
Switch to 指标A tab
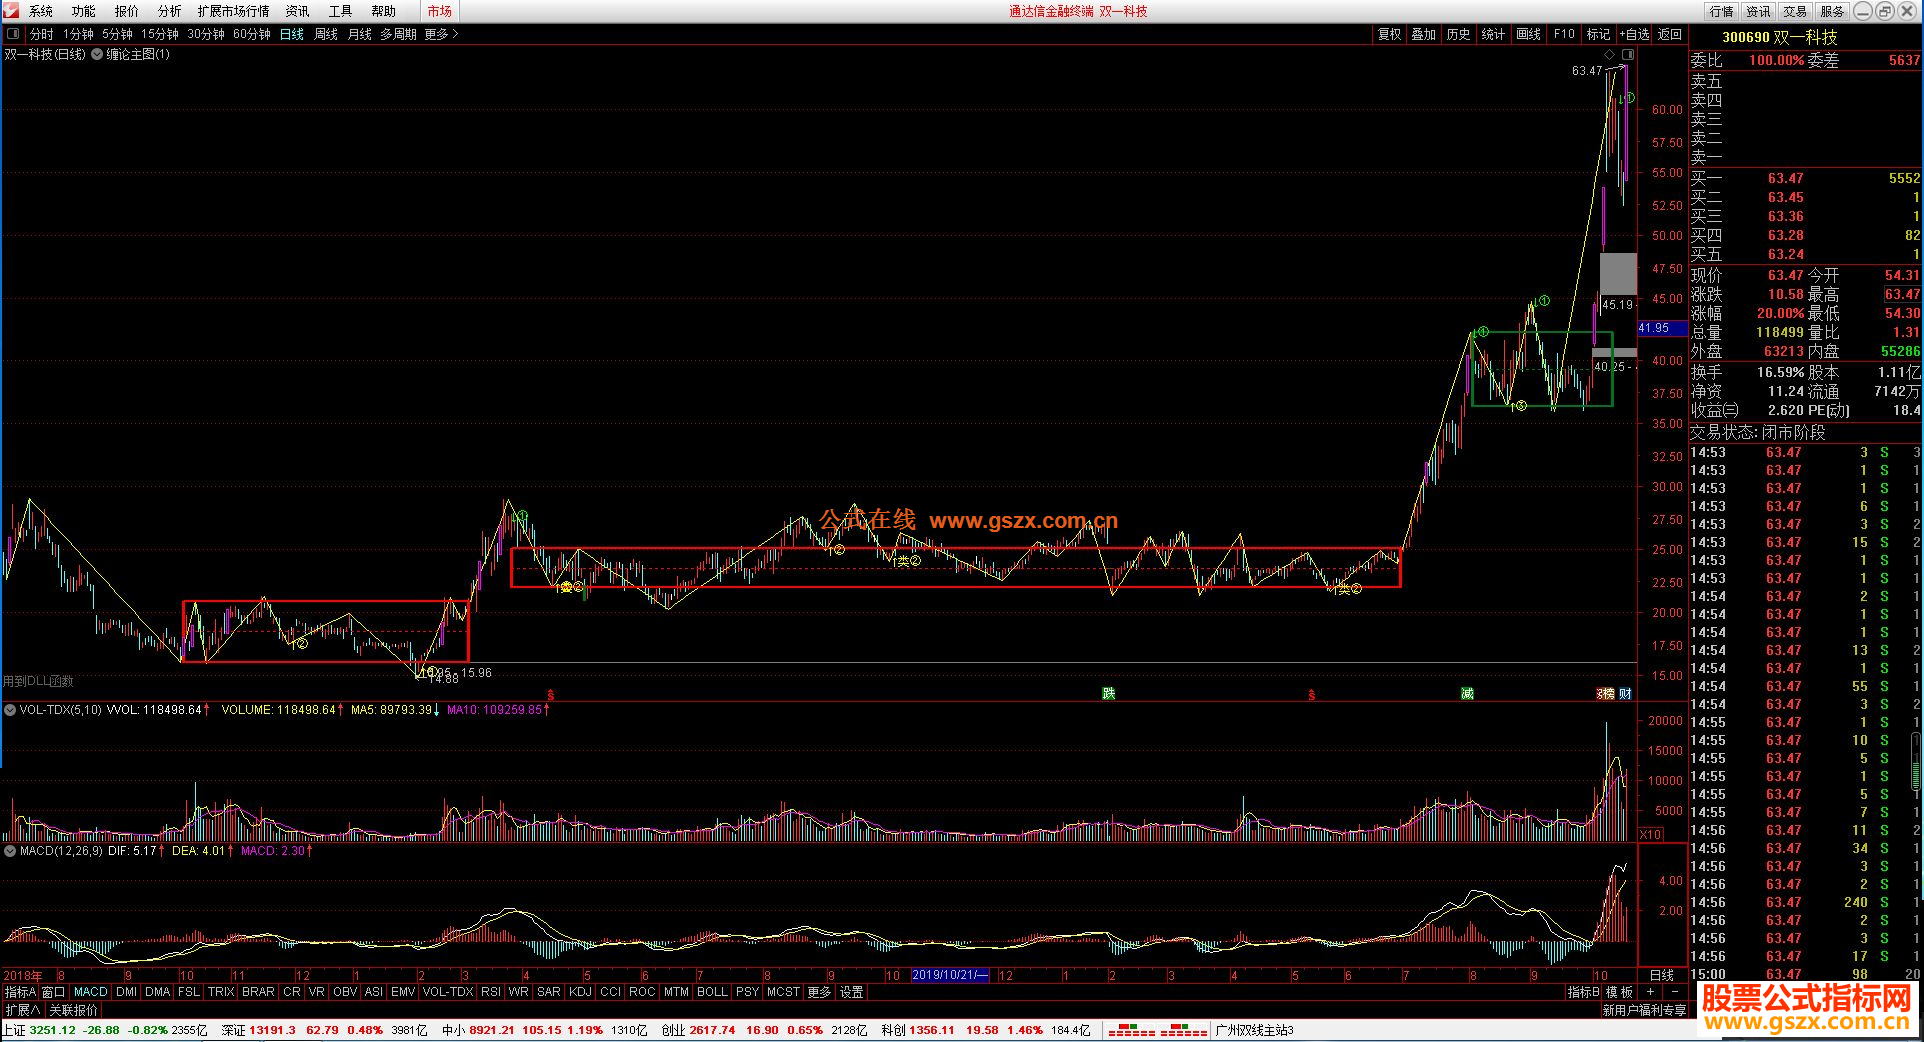[20, 992]
